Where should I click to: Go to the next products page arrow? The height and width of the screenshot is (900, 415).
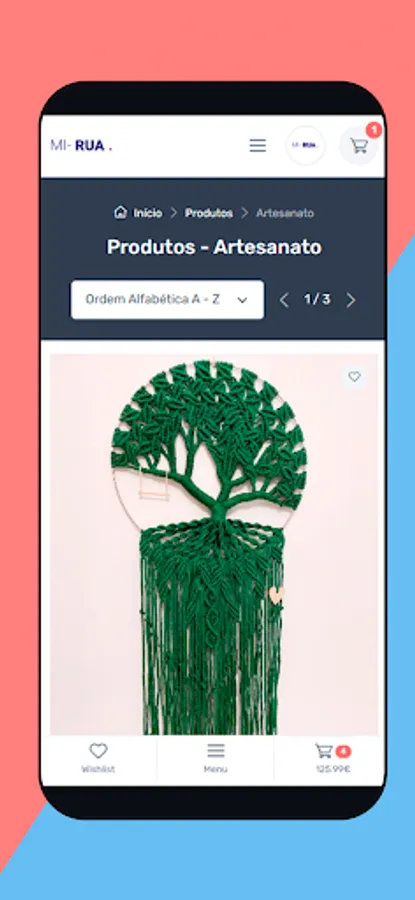[x=351, y=300]
